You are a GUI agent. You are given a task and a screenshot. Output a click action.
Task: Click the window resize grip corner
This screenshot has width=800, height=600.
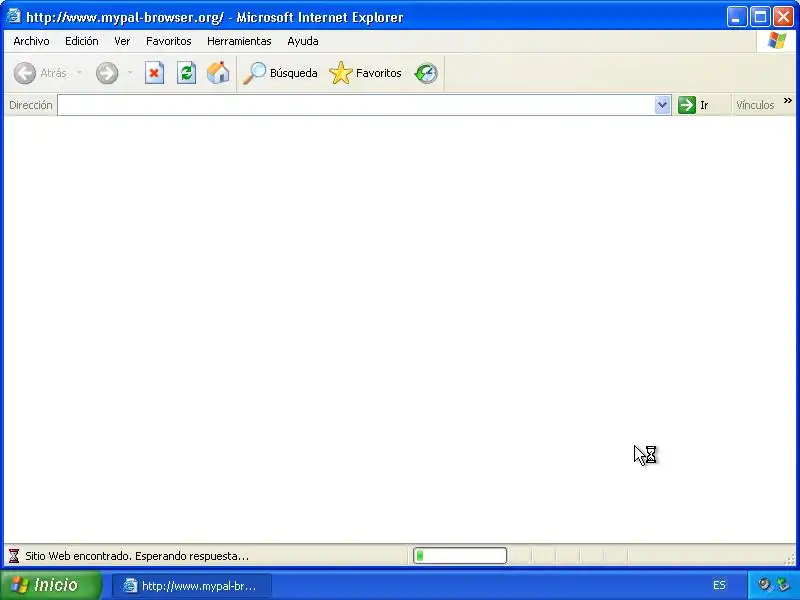790,560
